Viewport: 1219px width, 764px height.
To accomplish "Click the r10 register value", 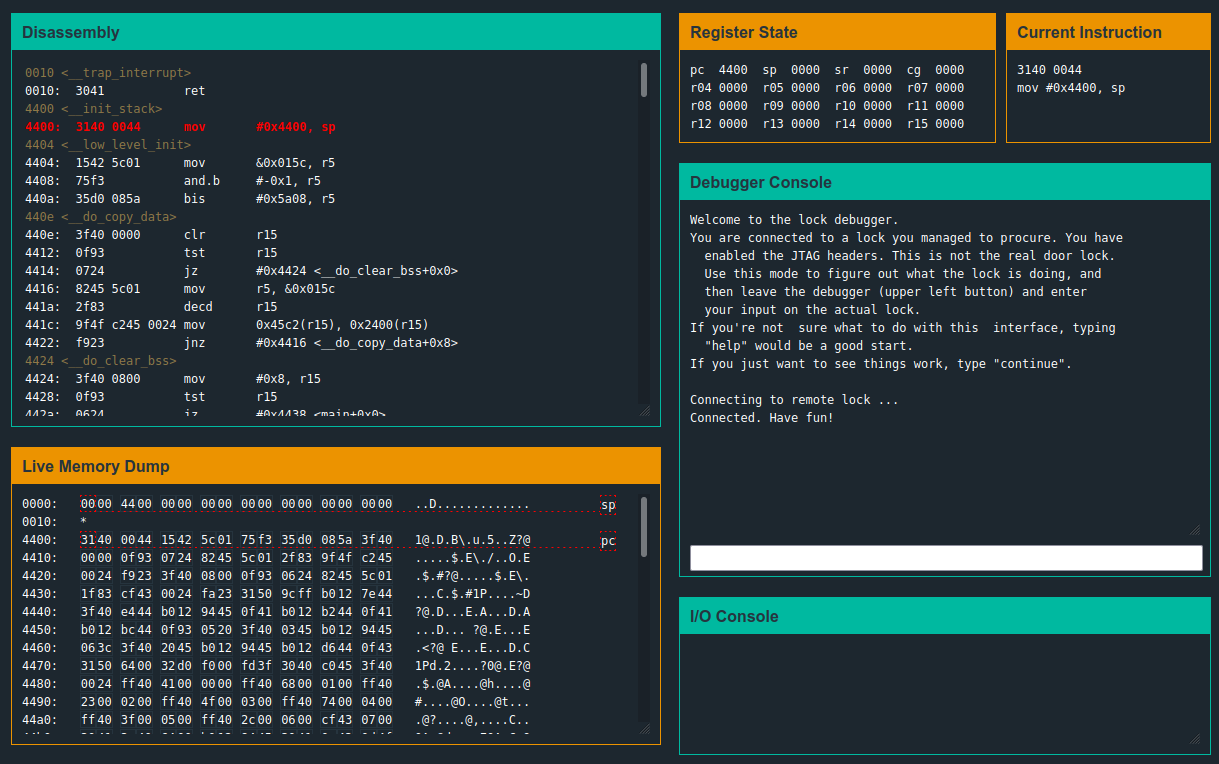I will (x=877, y=106).
